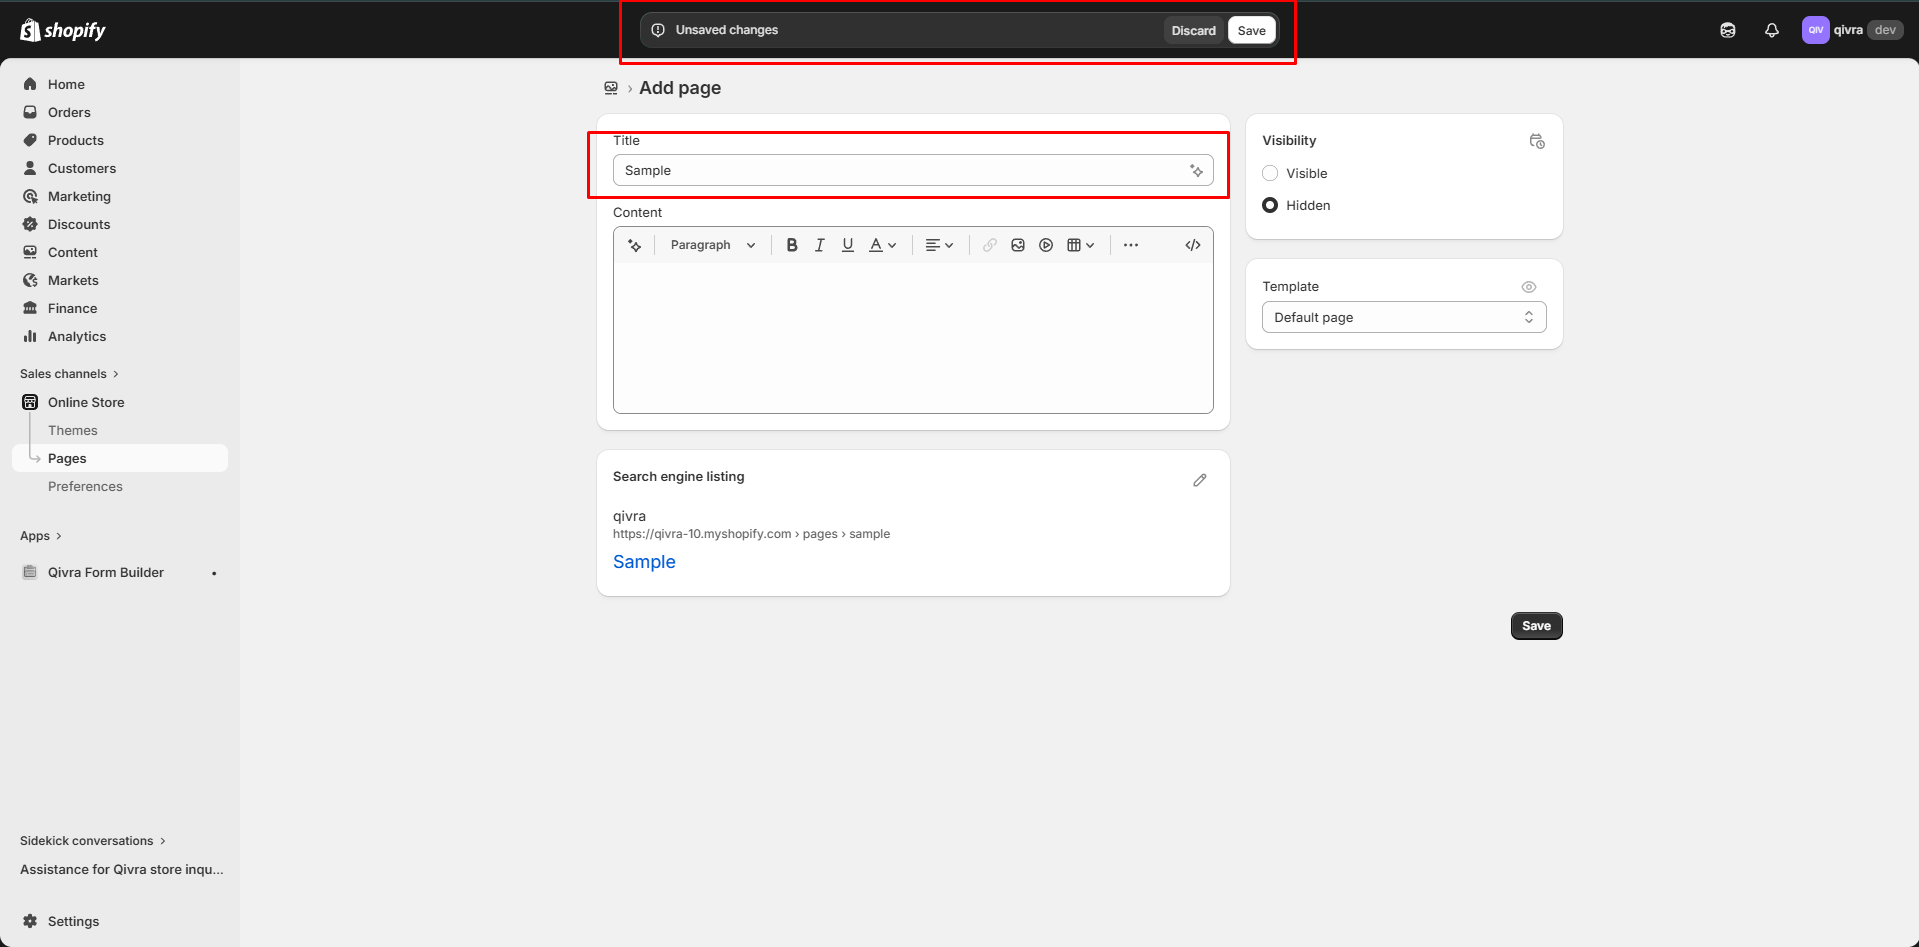Image resolution: width=1919 pixels, height=947 pixels.
Task: Toggle italic formatting
Action: (x=820, y=245)
